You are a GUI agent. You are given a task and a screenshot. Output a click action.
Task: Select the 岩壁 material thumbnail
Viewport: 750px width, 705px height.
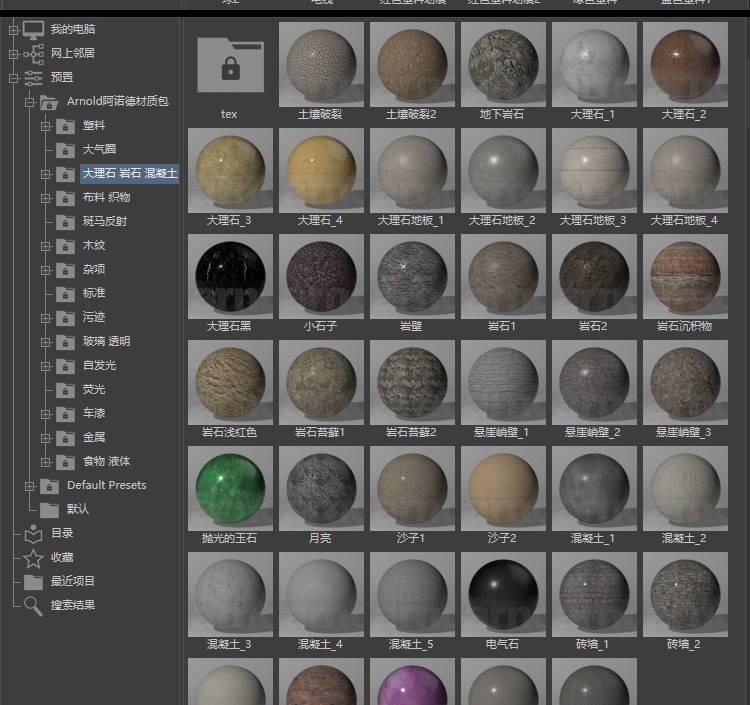coord(412,276)
